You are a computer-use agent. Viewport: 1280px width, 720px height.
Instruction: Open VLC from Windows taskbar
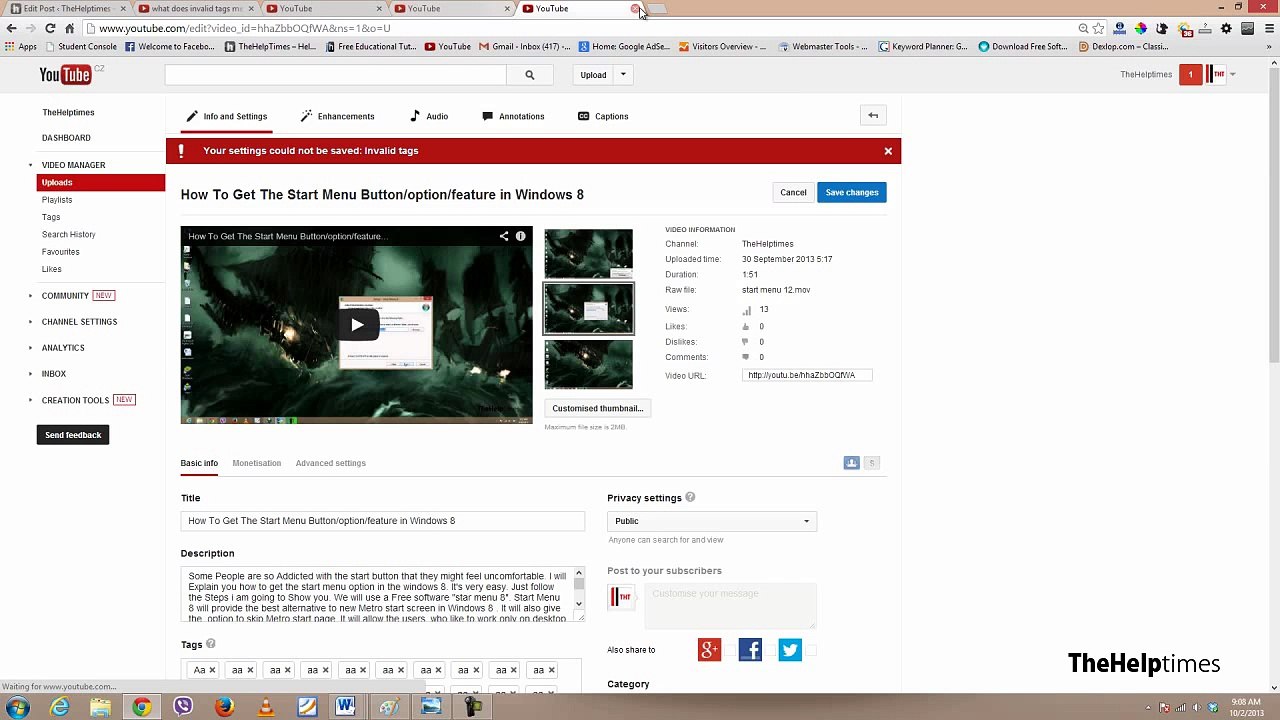265,707
